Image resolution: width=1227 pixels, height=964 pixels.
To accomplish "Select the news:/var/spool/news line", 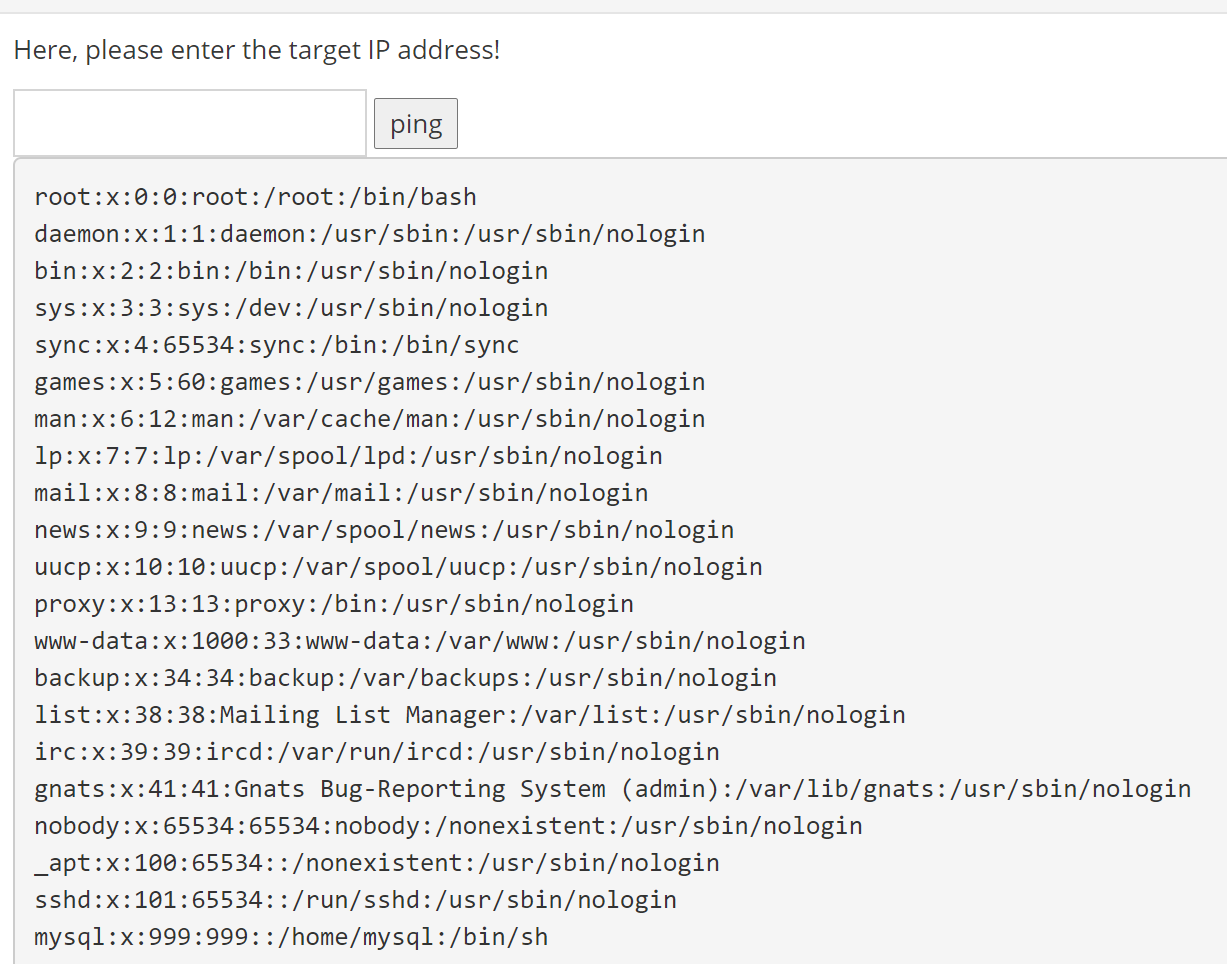I will tap(384, 530).
